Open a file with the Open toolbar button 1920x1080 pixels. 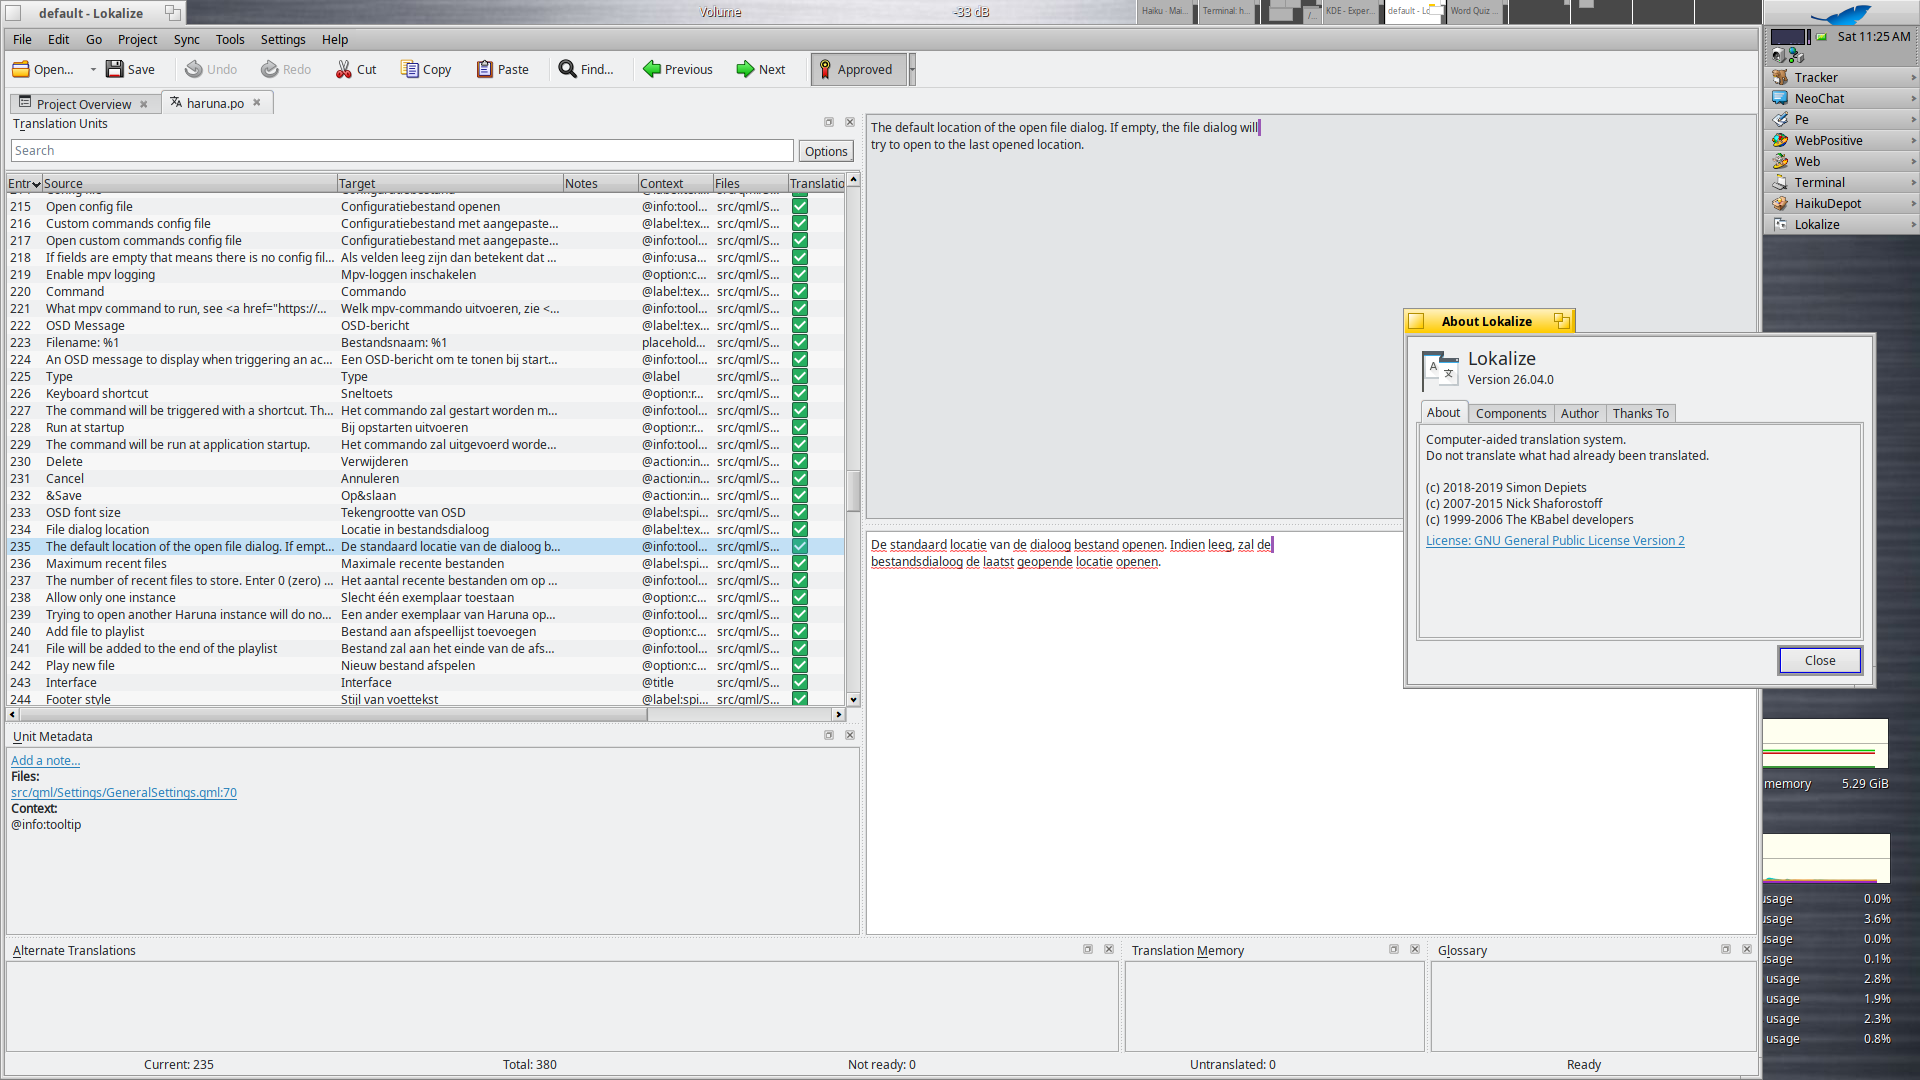43,69
